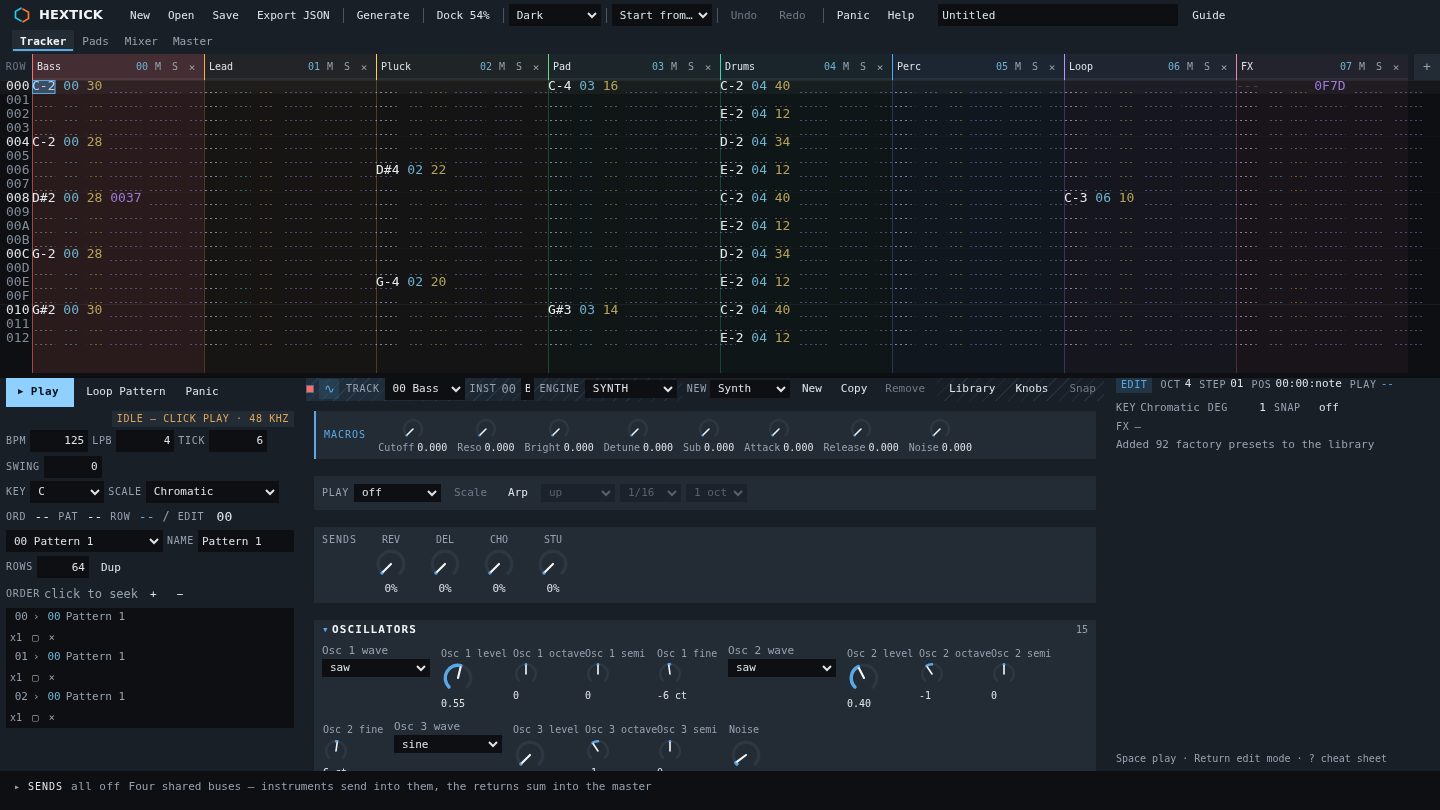
Task: Open the KEY dropdown showing C
Action: (x=67, y=492)
